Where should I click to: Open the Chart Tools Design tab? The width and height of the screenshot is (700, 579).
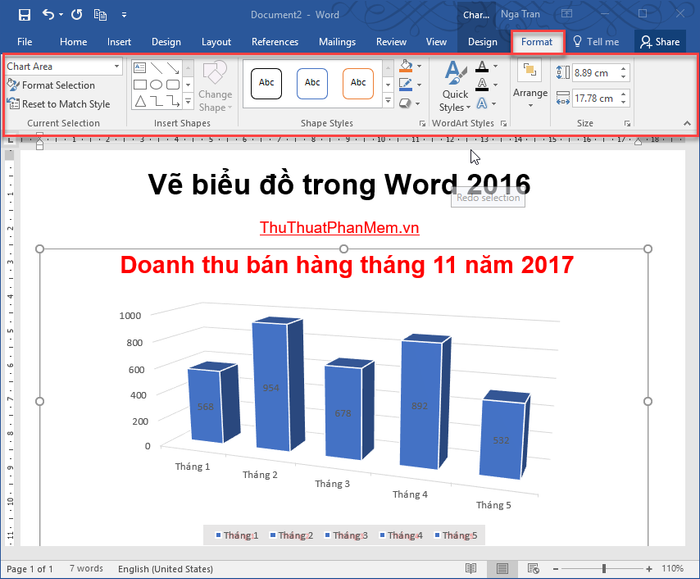point(482,42)
